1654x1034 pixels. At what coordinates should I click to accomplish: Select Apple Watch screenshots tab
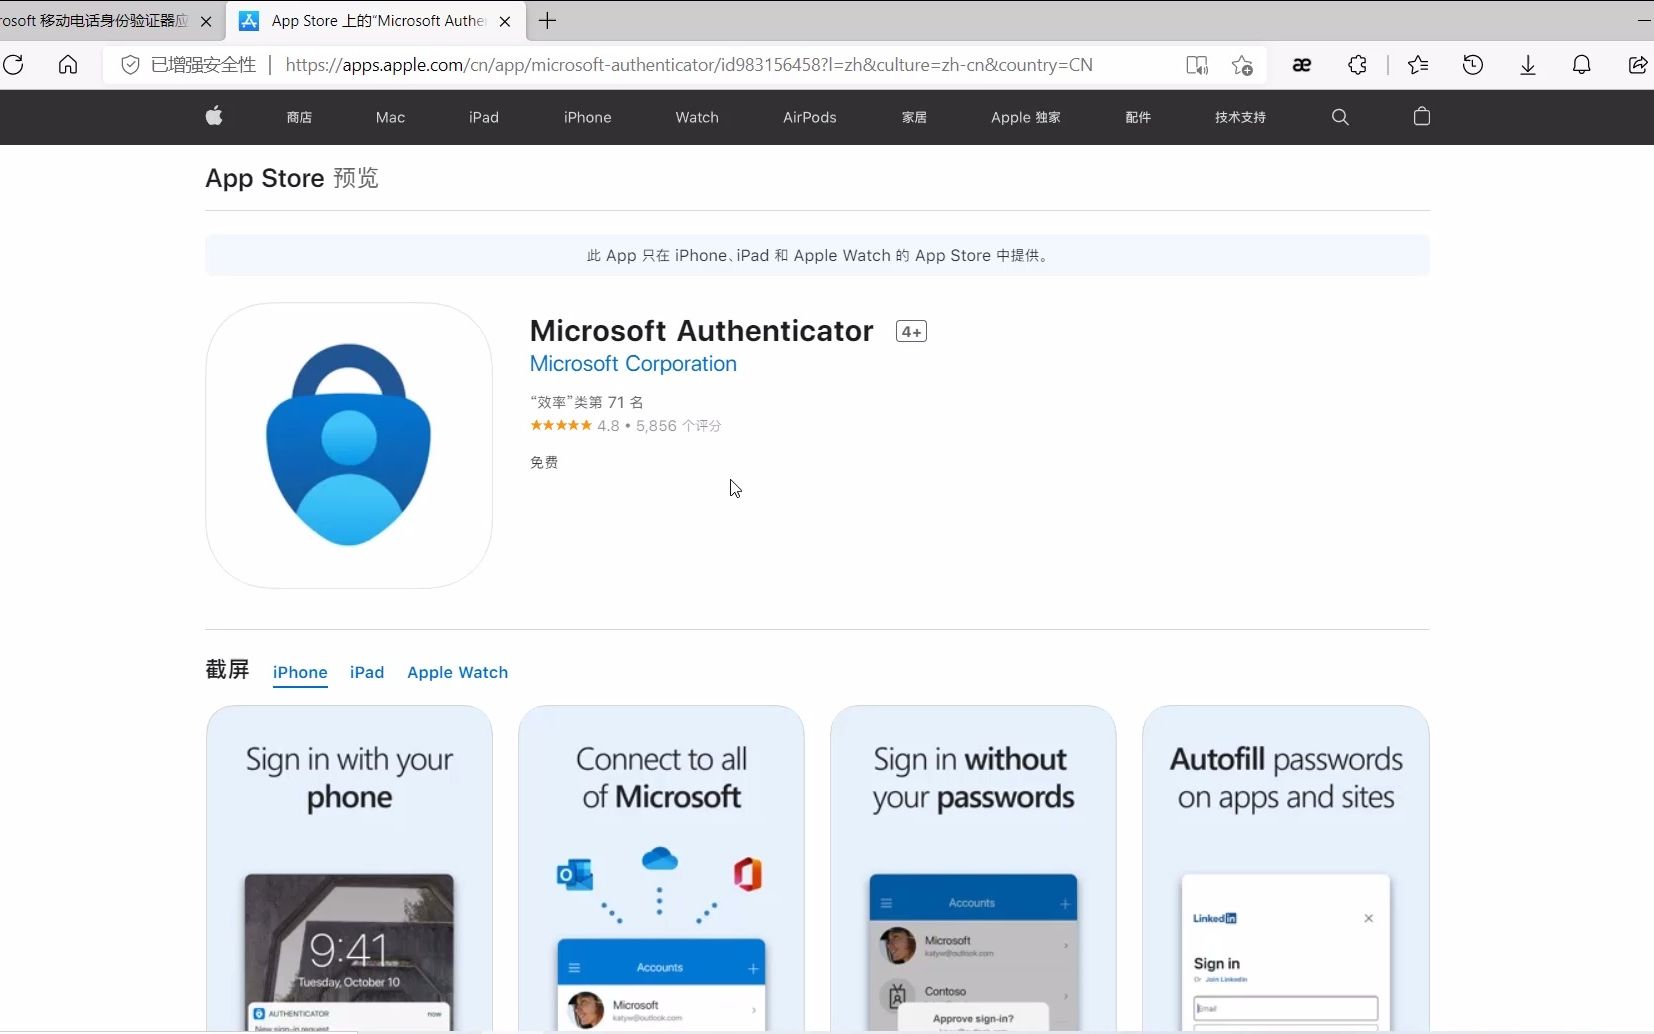[457, 672]
